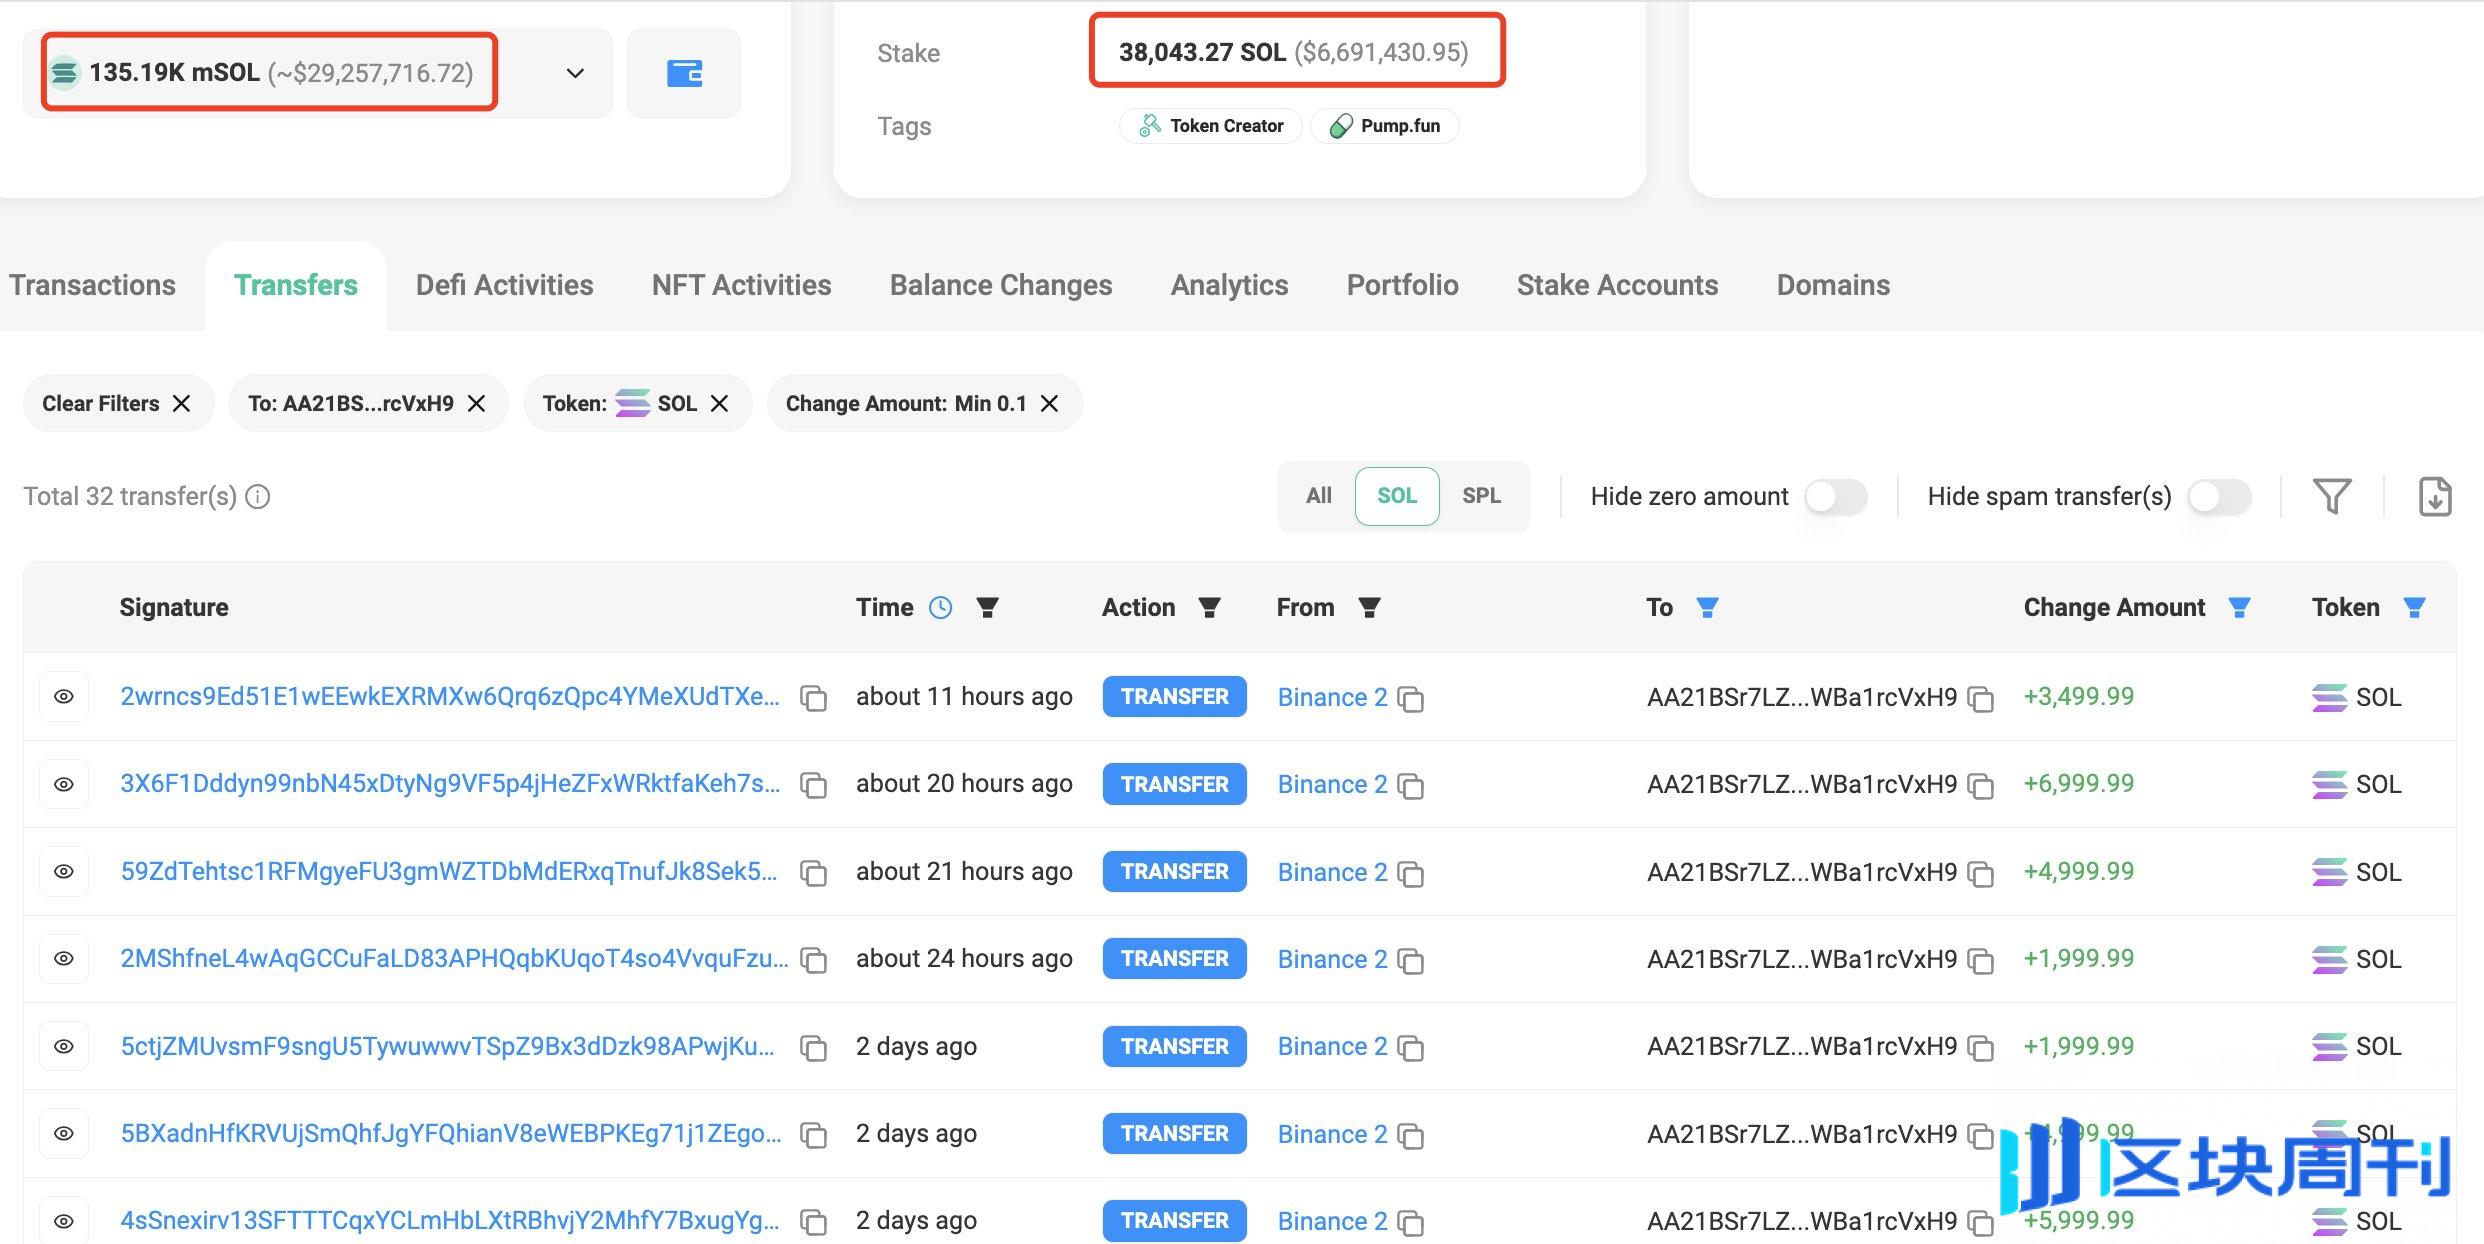Open transaction 2MShfneL4wAqGCCuFaLD83 signature link

454,959
